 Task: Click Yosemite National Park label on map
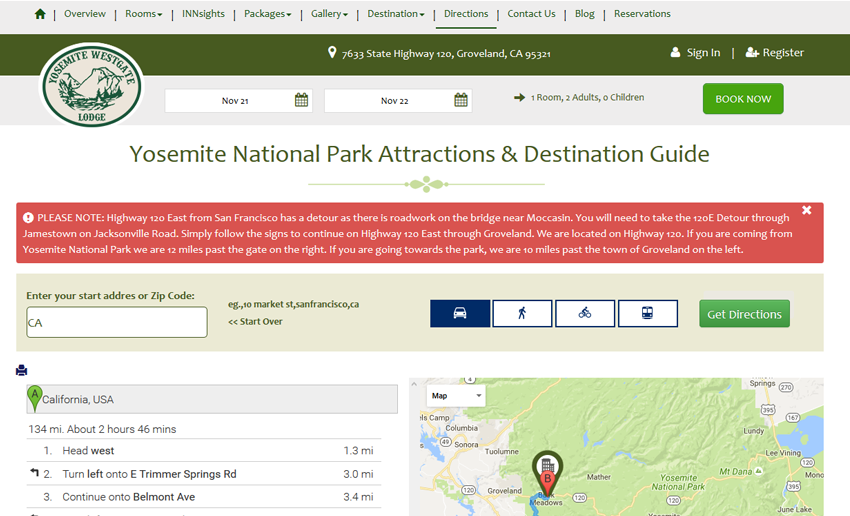pos(678,482)
